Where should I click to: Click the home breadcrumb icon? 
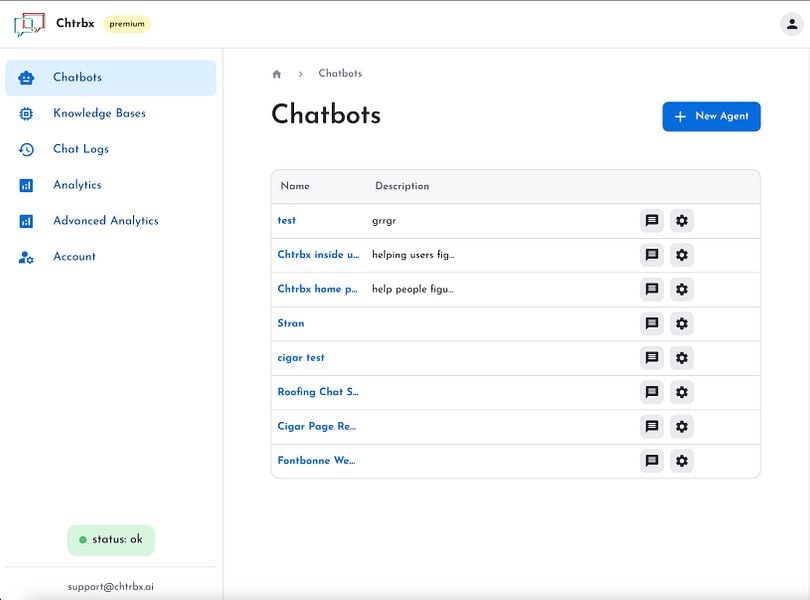point(277,74)
